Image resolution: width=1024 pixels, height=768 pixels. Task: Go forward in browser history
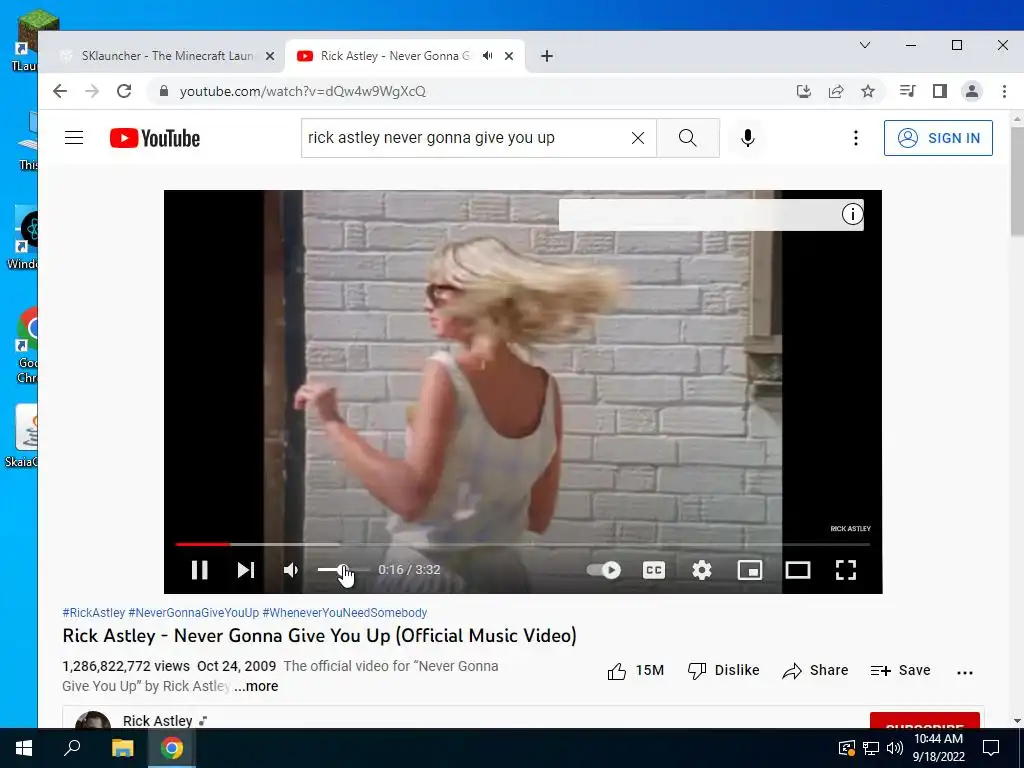92,91
